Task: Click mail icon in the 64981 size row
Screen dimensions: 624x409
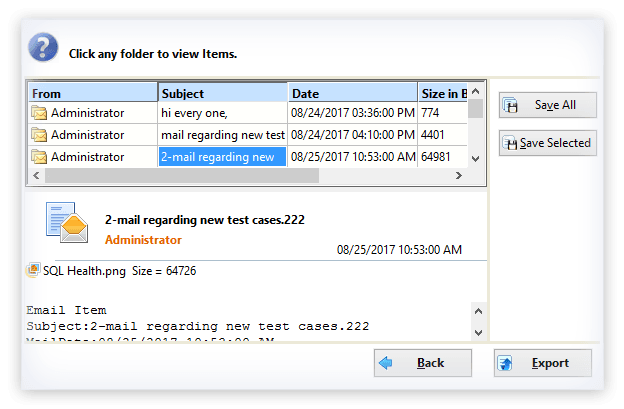Action: click(x=39, y=157)
